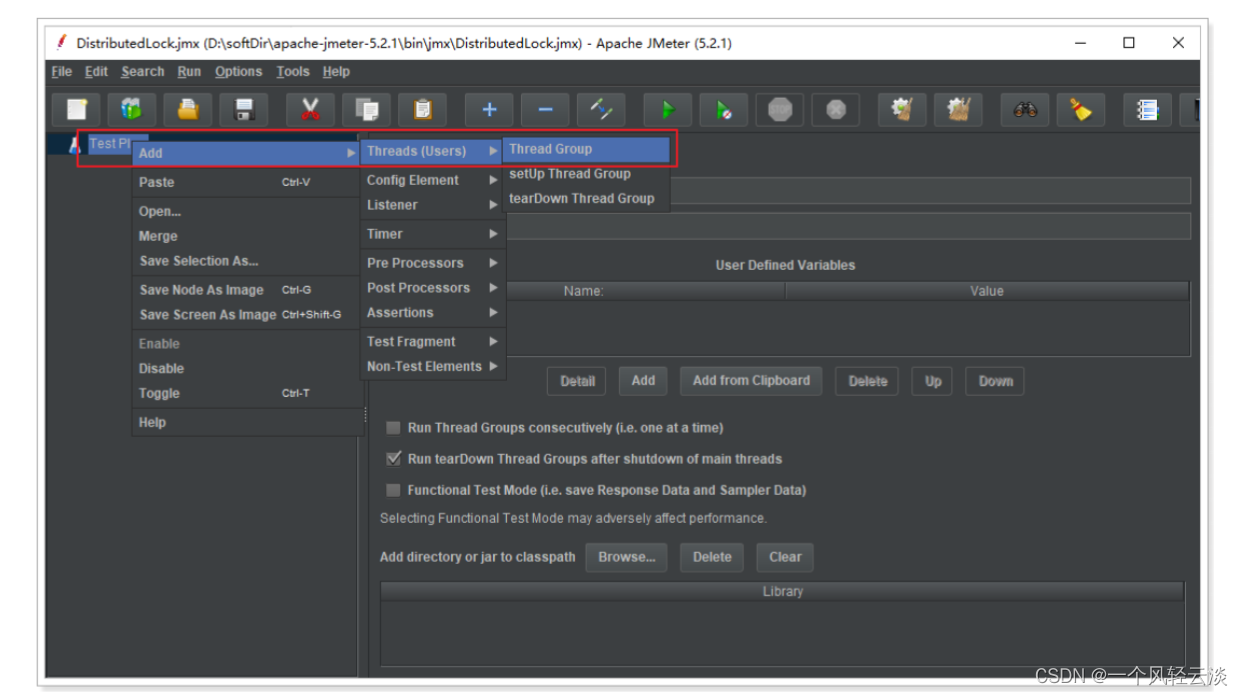Click Delete button beside Browse
The height and width of the screenshot is (695, 1243).
(x=712, y=557)
